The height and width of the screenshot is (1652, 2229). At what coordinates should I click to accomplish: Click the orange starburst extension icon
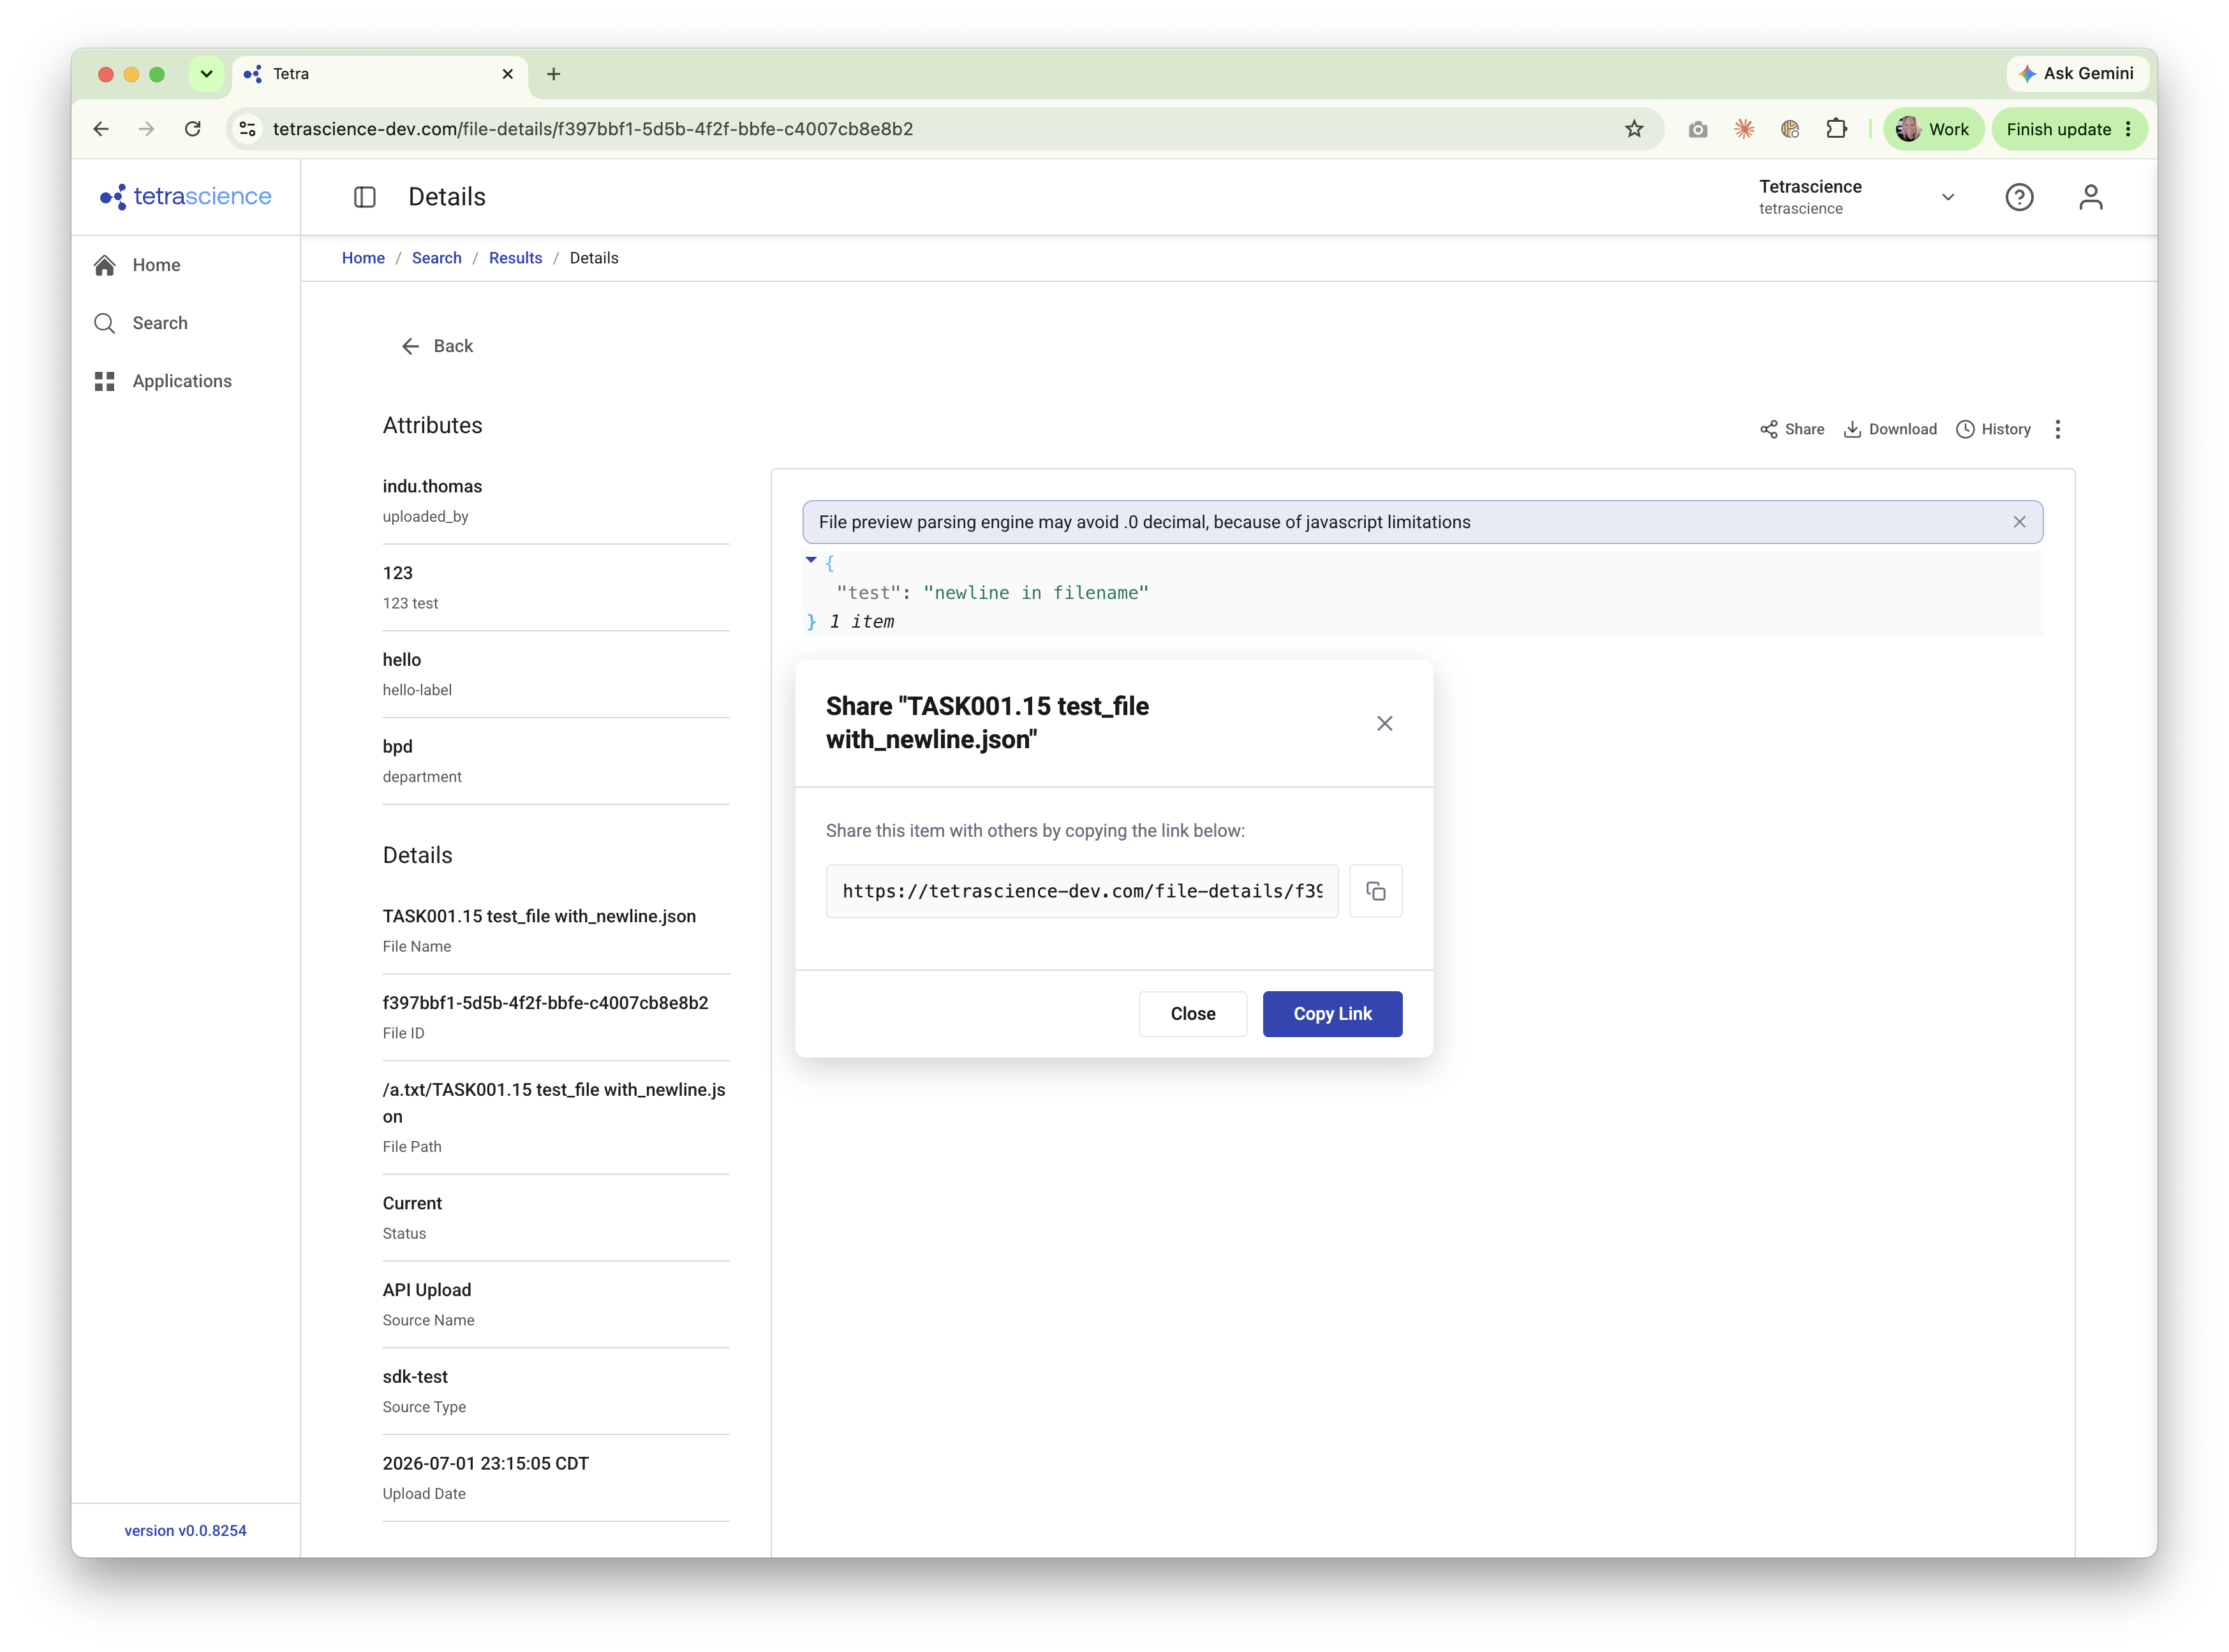[1743, 129]
